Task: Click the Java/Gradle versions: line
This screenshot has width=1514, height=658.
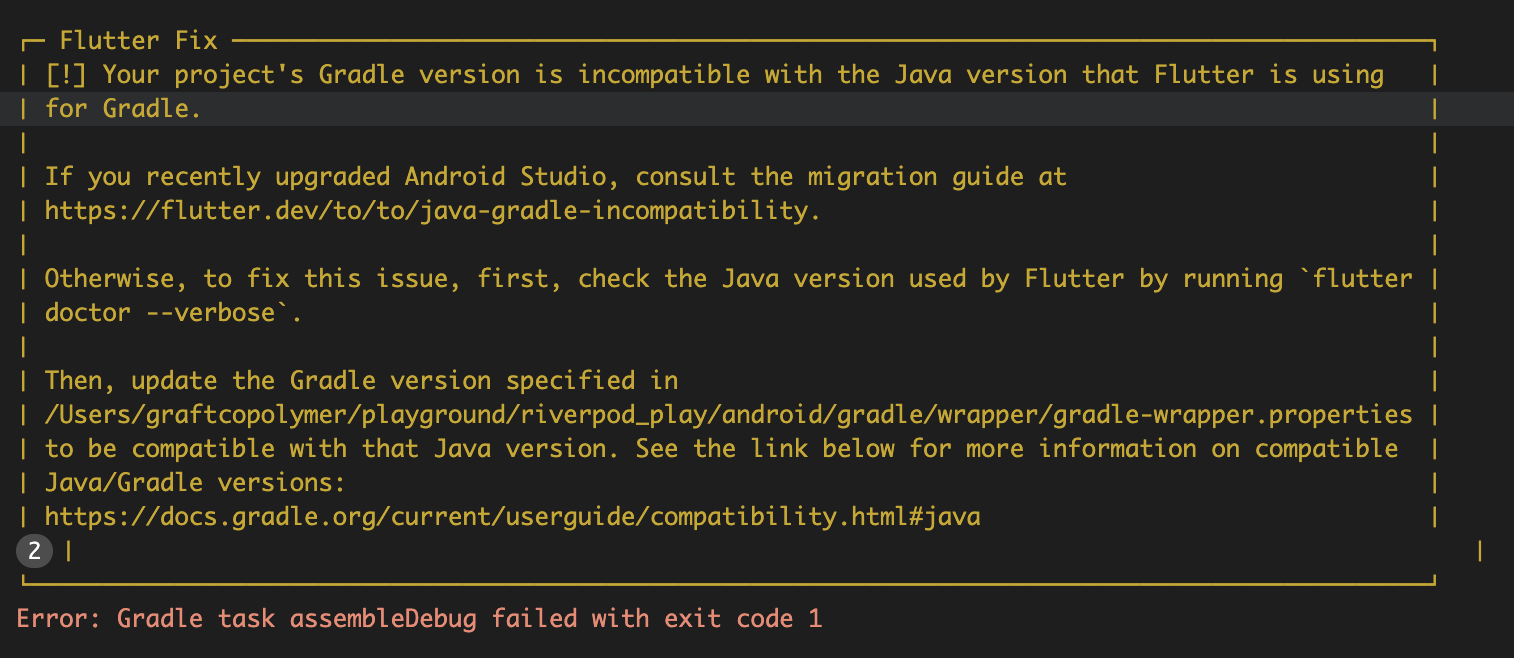Action: pyautogui.click(x=195, y=483)
